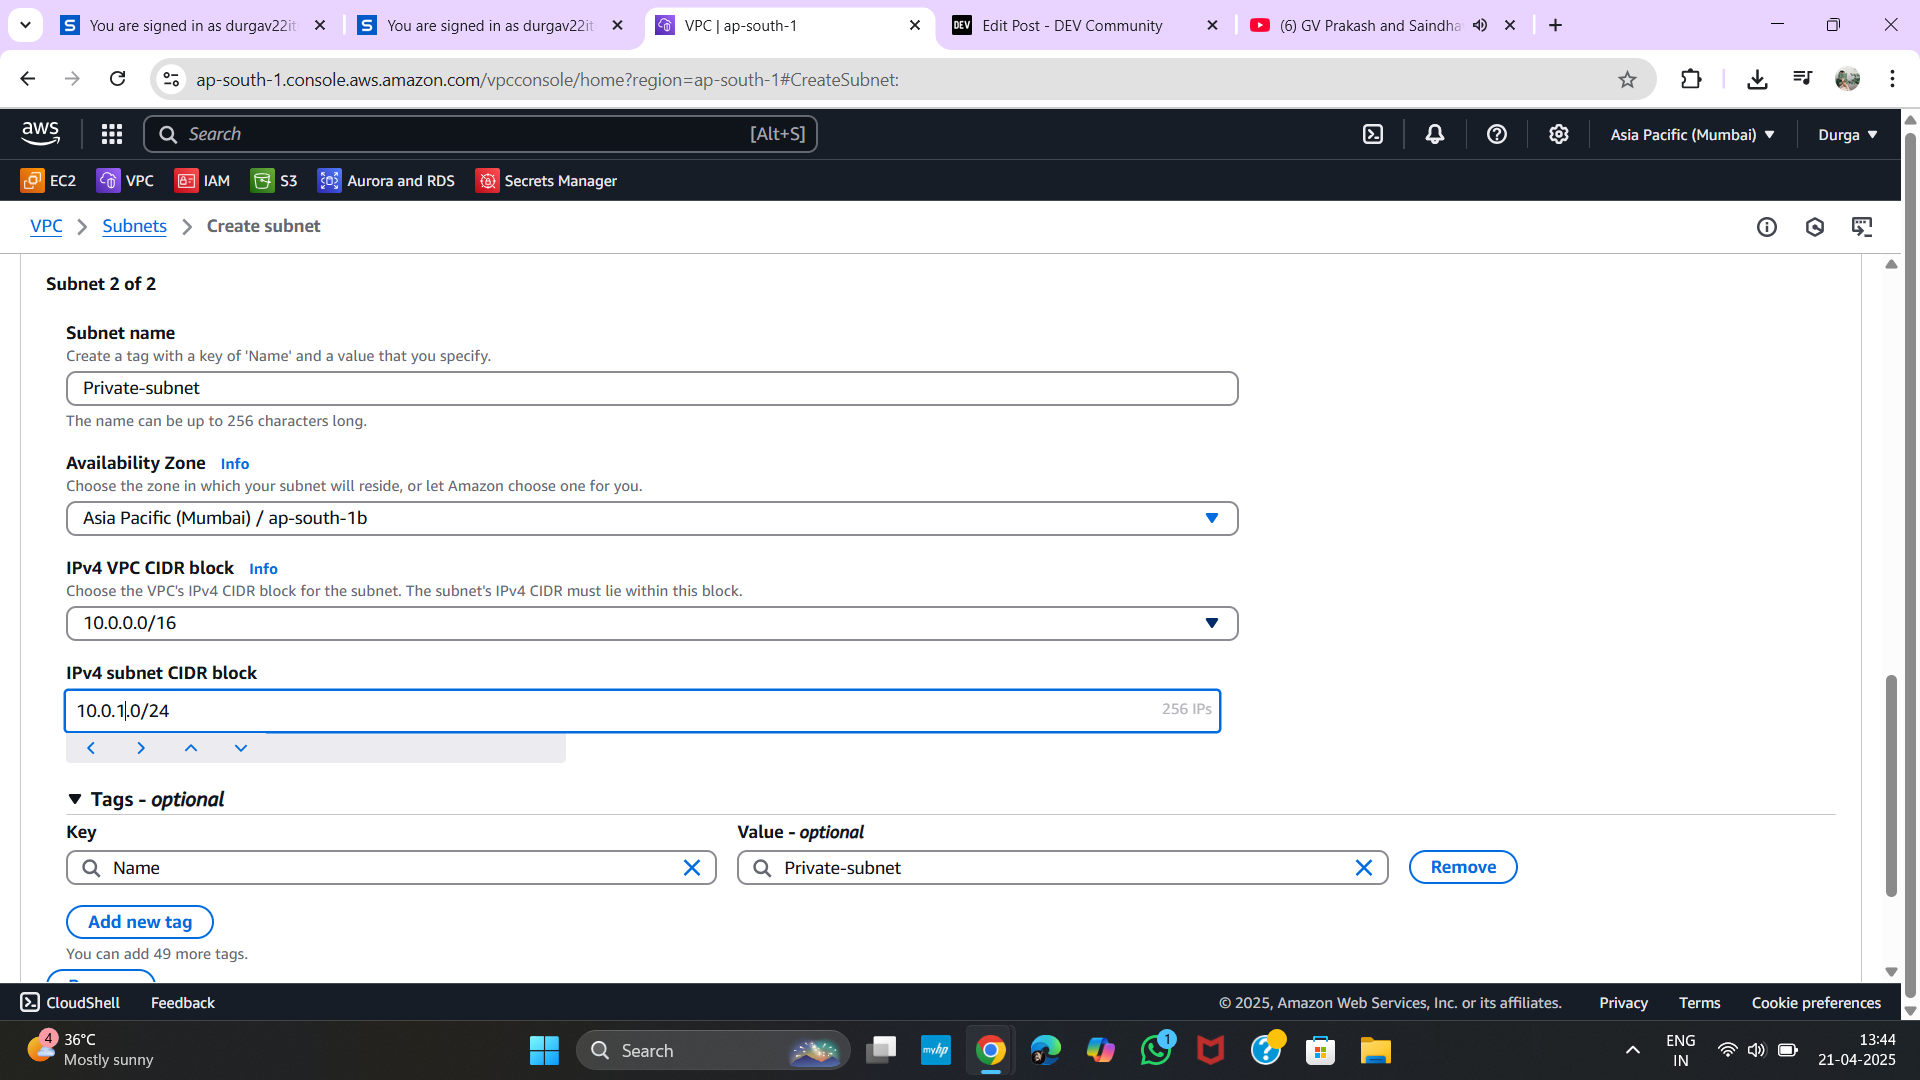Mute the YouTube tab audio icon

pos(1480,26)
